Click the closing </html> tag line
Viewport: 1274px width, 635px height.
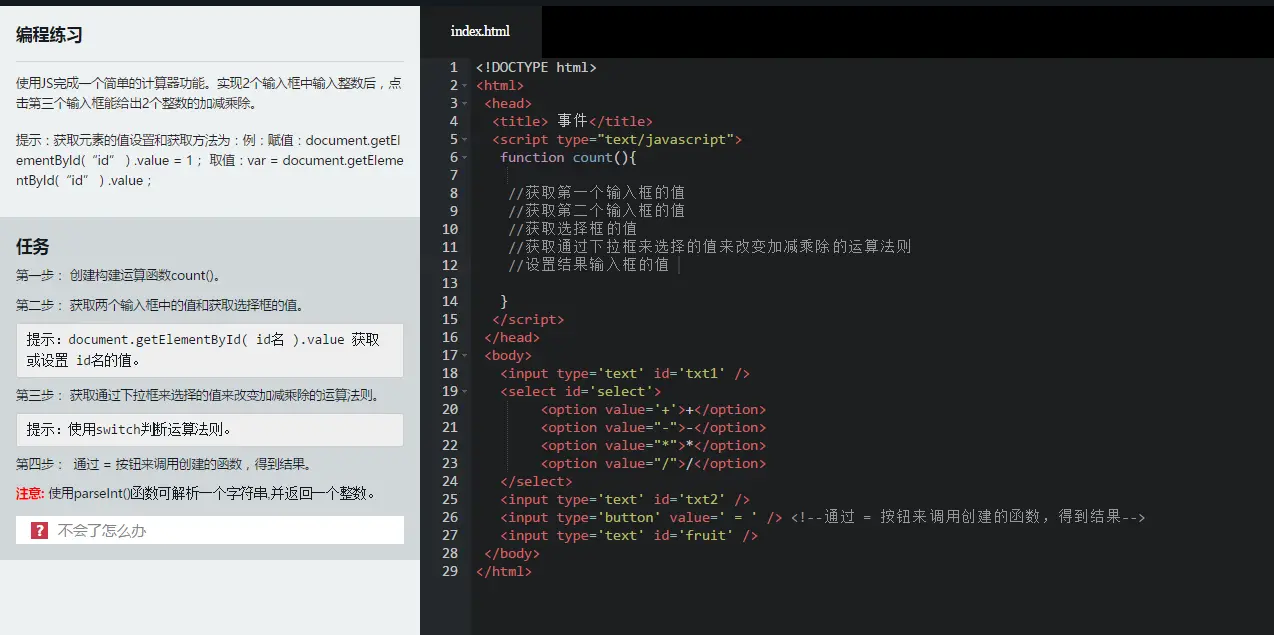(x=504, y=572)
